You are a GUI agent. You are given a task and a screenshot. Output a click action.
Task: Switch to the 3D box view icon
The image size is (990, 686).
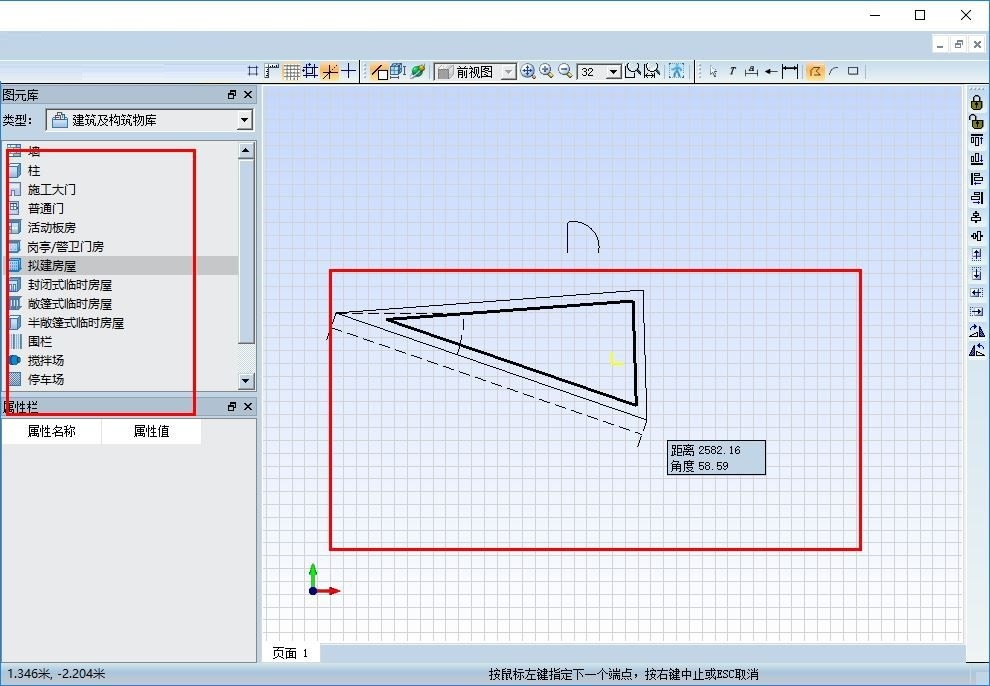(398, 71)
